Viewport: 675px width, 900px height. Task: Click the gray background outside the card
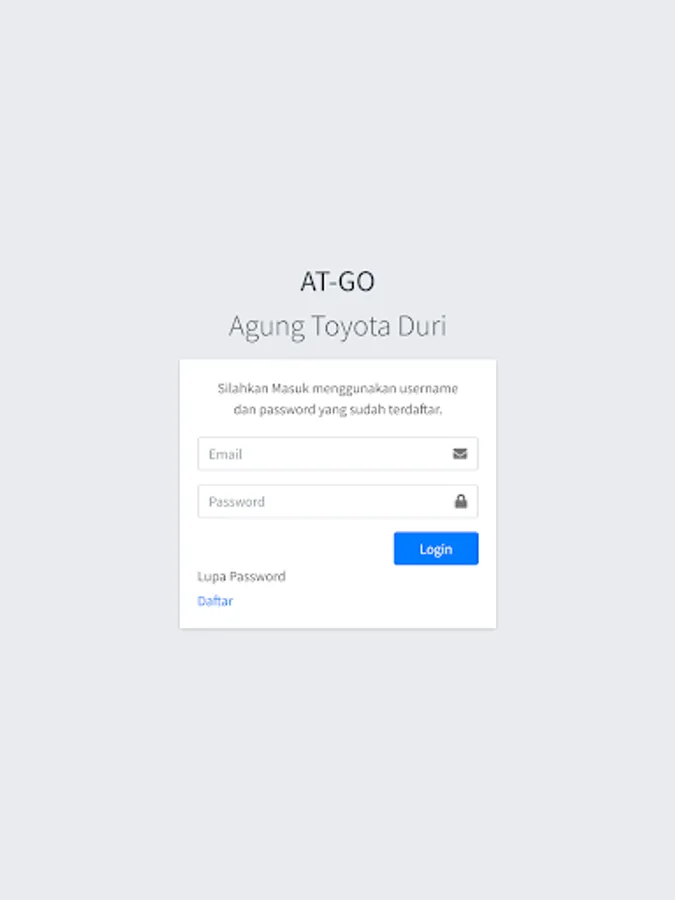338,143
